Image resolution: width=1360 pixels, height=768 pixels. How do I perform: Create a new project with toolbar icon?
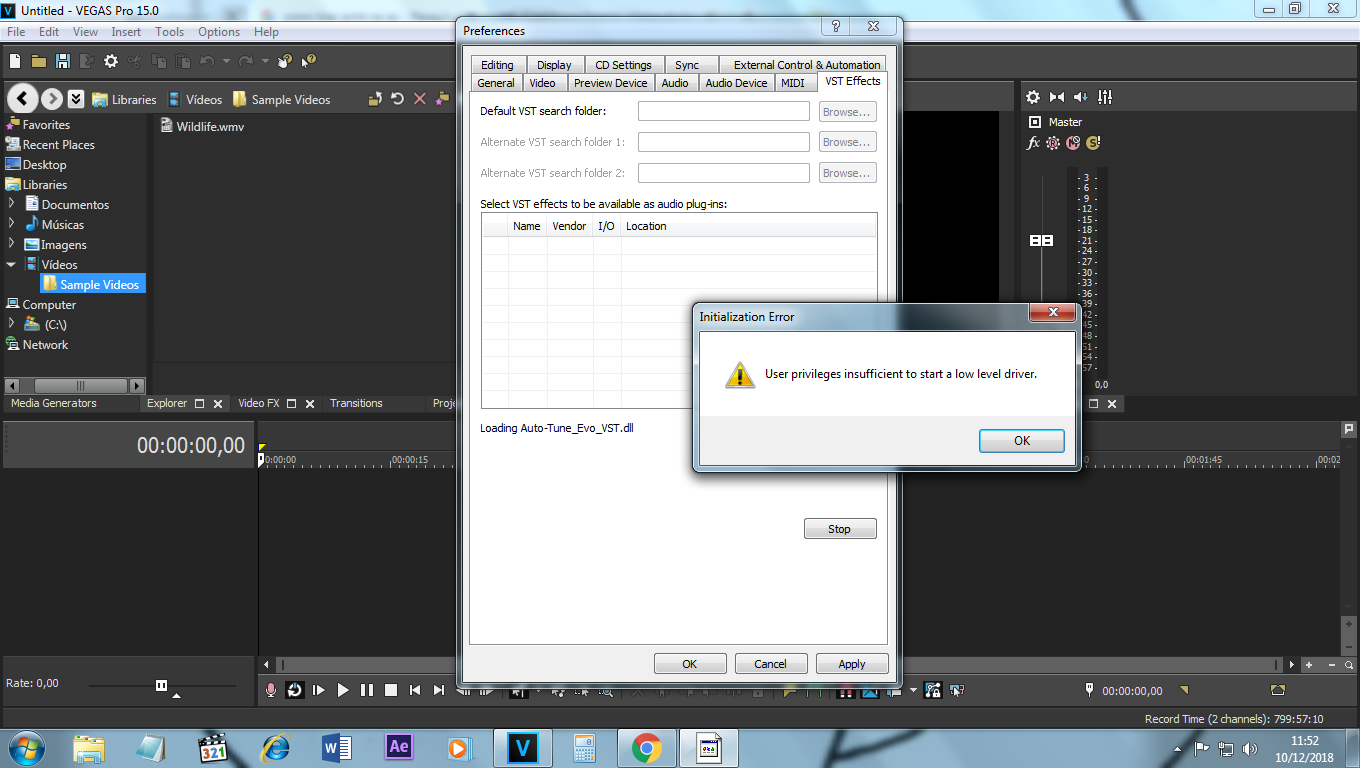15,61
